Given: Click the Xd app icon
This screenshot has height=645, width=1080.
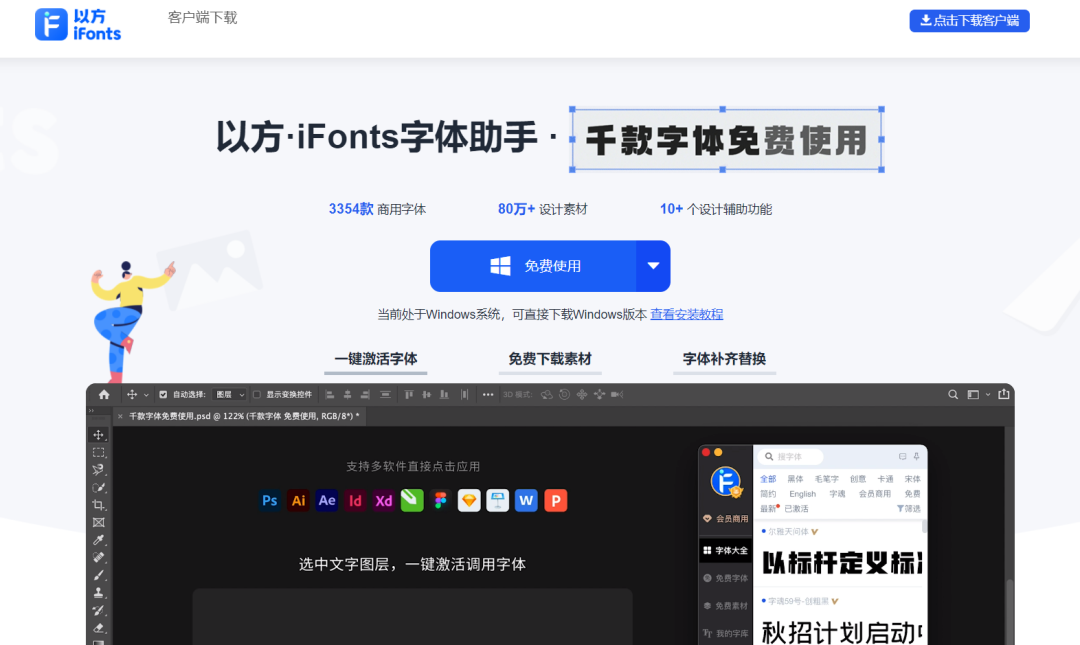Looking at the screenshot, I should click(384, 500).
